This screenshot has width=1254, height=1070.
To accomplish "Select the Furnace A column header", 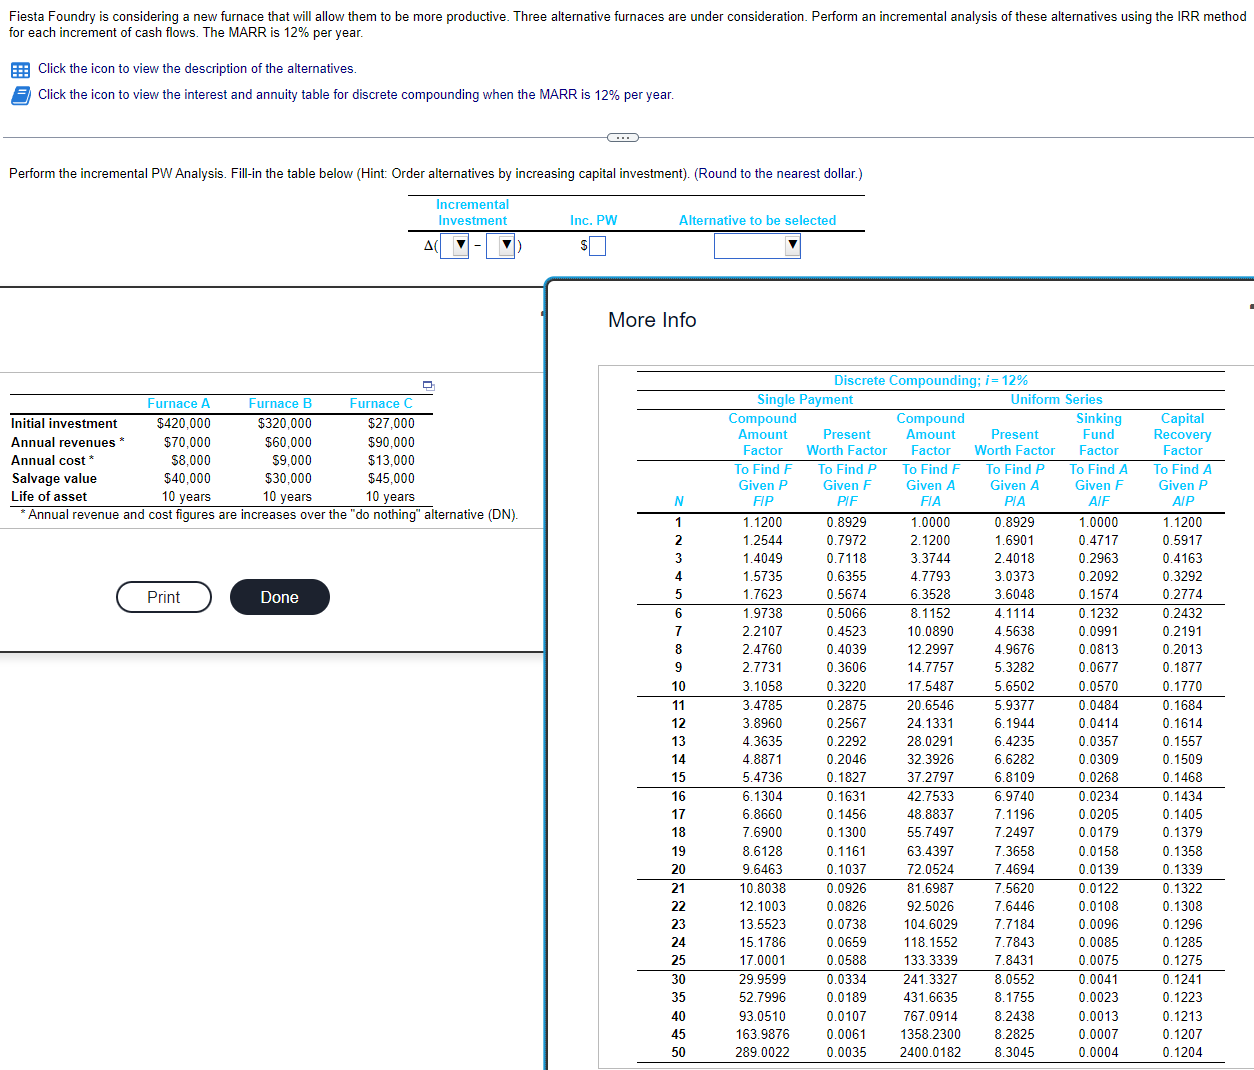I will pos(179,403).
